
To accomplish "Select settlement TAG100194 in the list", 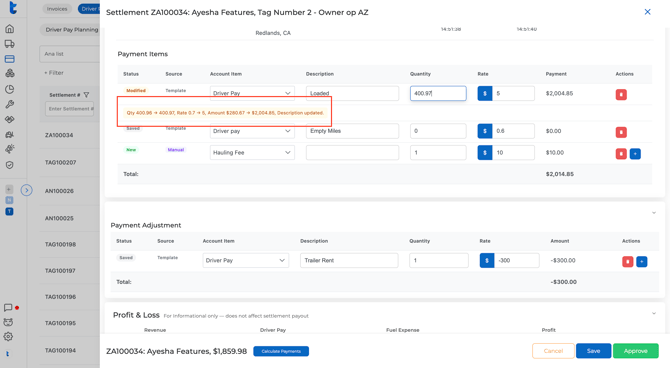I will (61, 350).
